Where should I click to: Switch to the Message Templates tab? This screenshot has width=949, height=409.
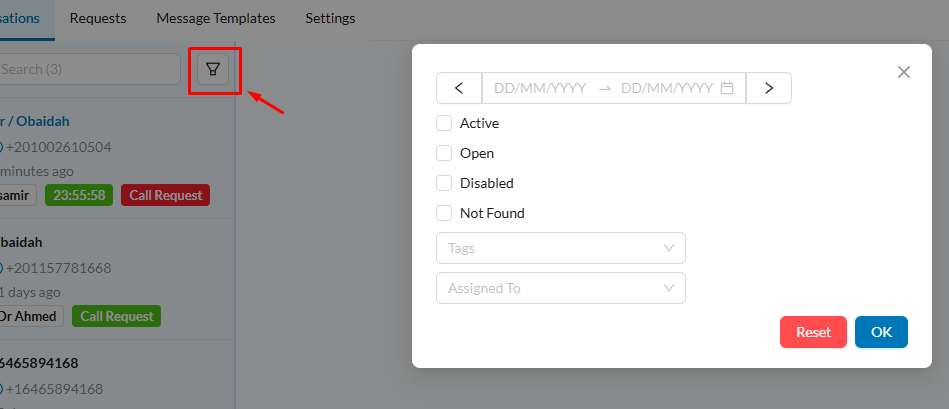point(216,19)
